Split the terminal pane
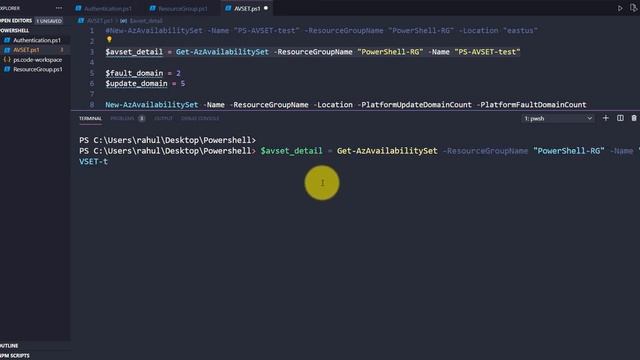 (x=620, y=118)
